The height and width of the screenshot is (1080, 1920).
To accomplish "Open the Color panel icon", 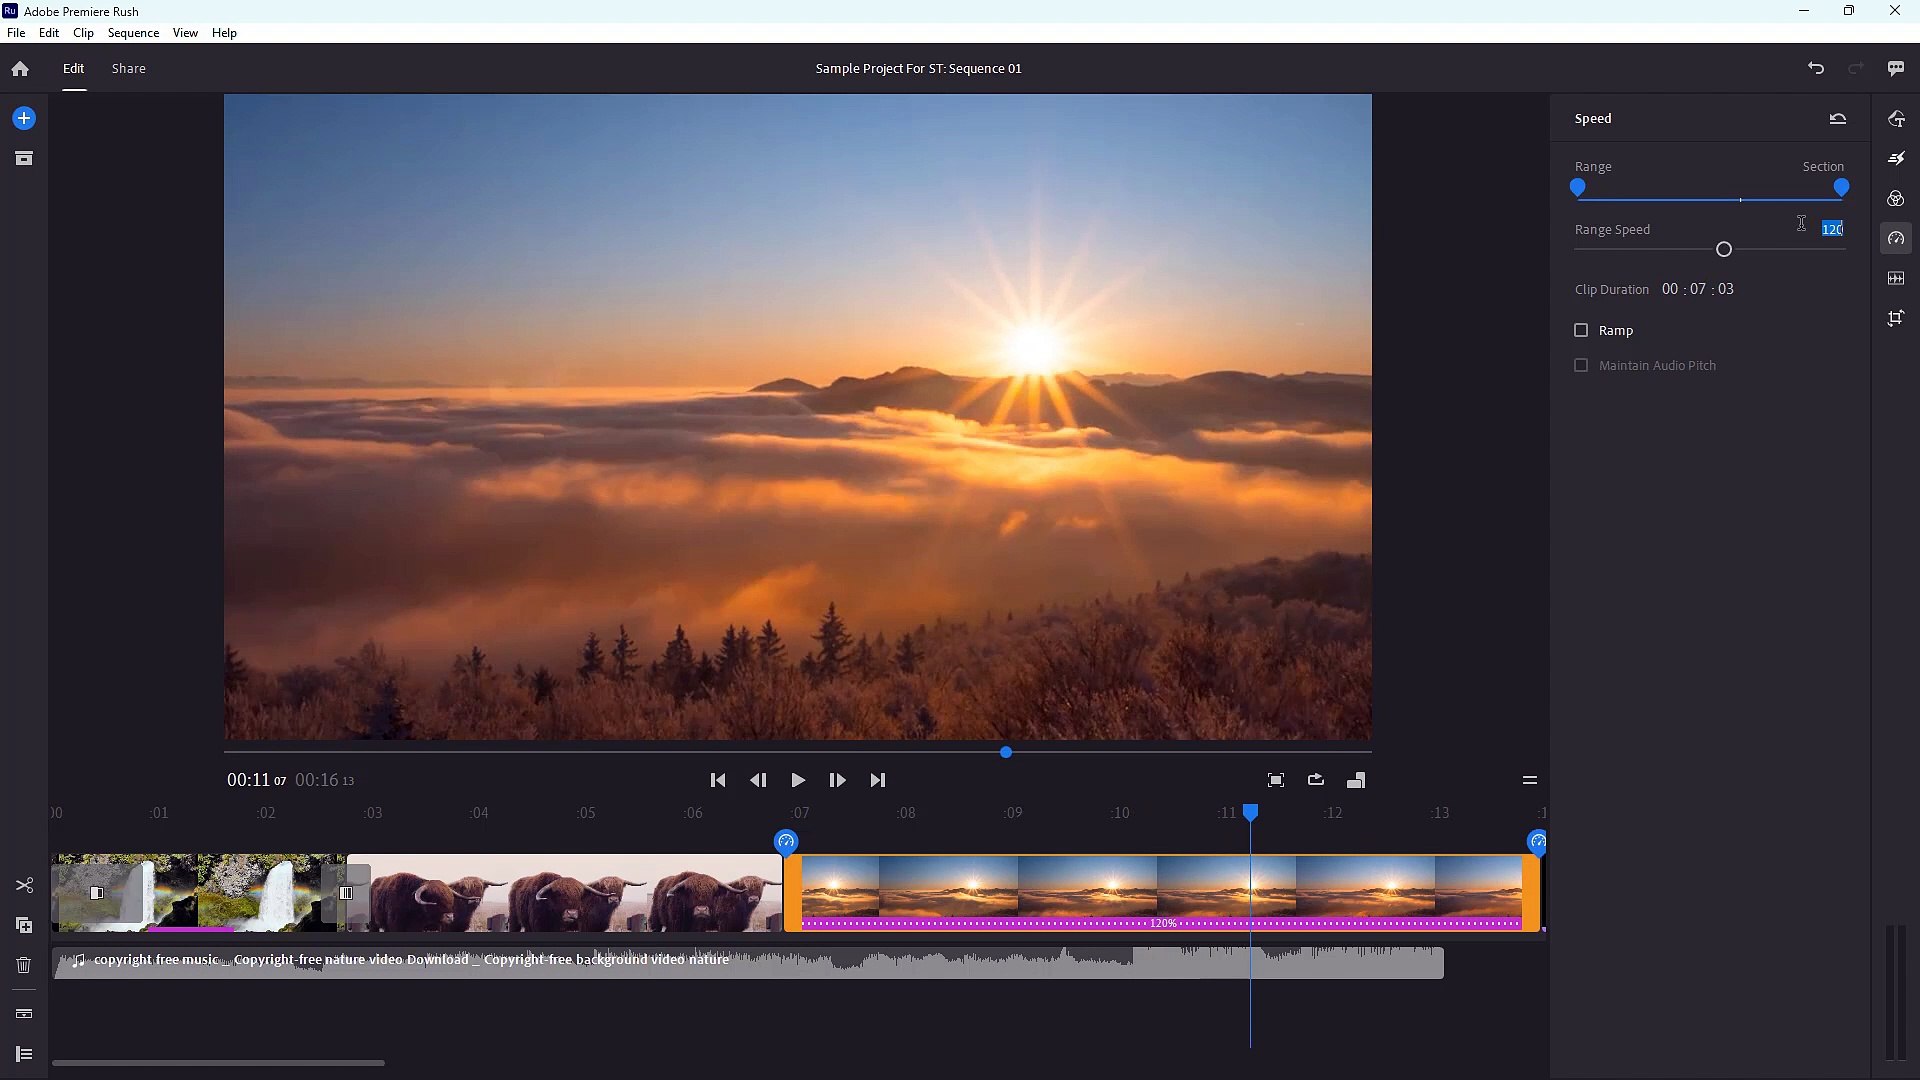I will pos(1896,198).
